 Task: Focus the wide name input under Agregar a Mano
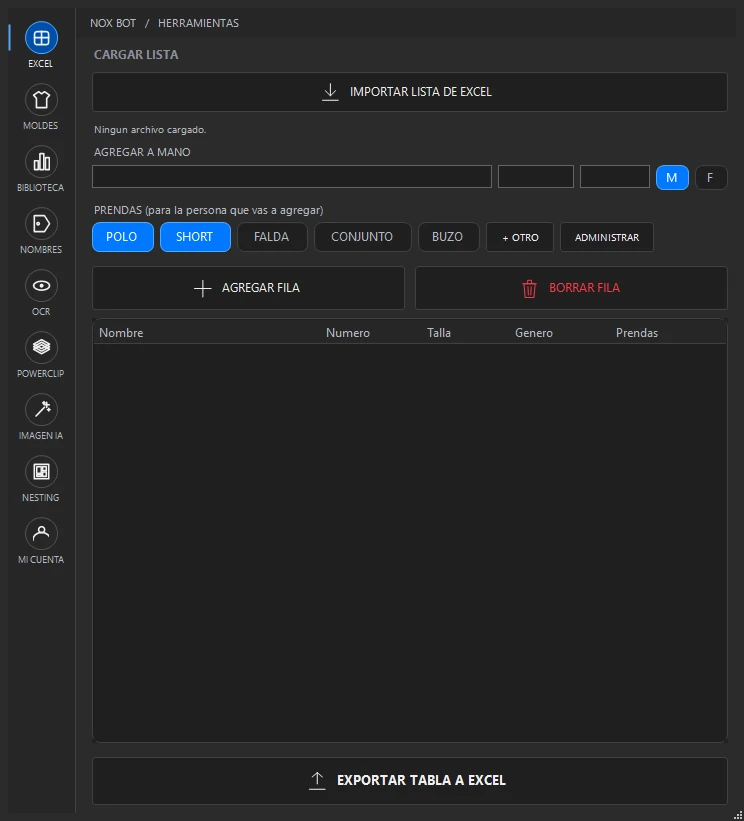point(292,176)
